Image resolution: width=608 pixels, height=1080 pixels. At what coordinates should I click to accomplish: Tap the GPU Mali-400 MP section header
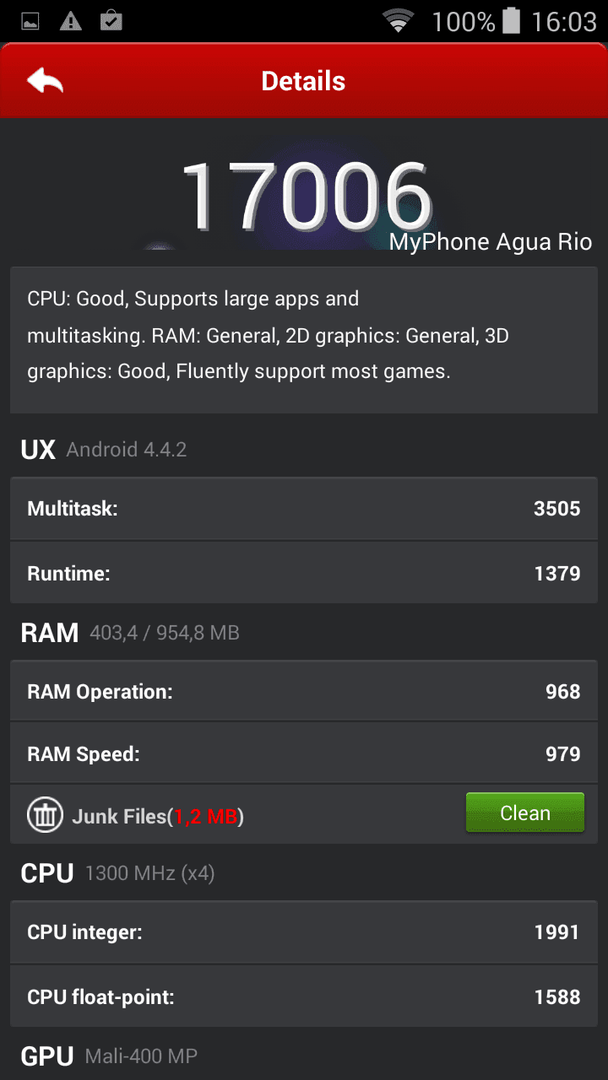[109, 1056]
